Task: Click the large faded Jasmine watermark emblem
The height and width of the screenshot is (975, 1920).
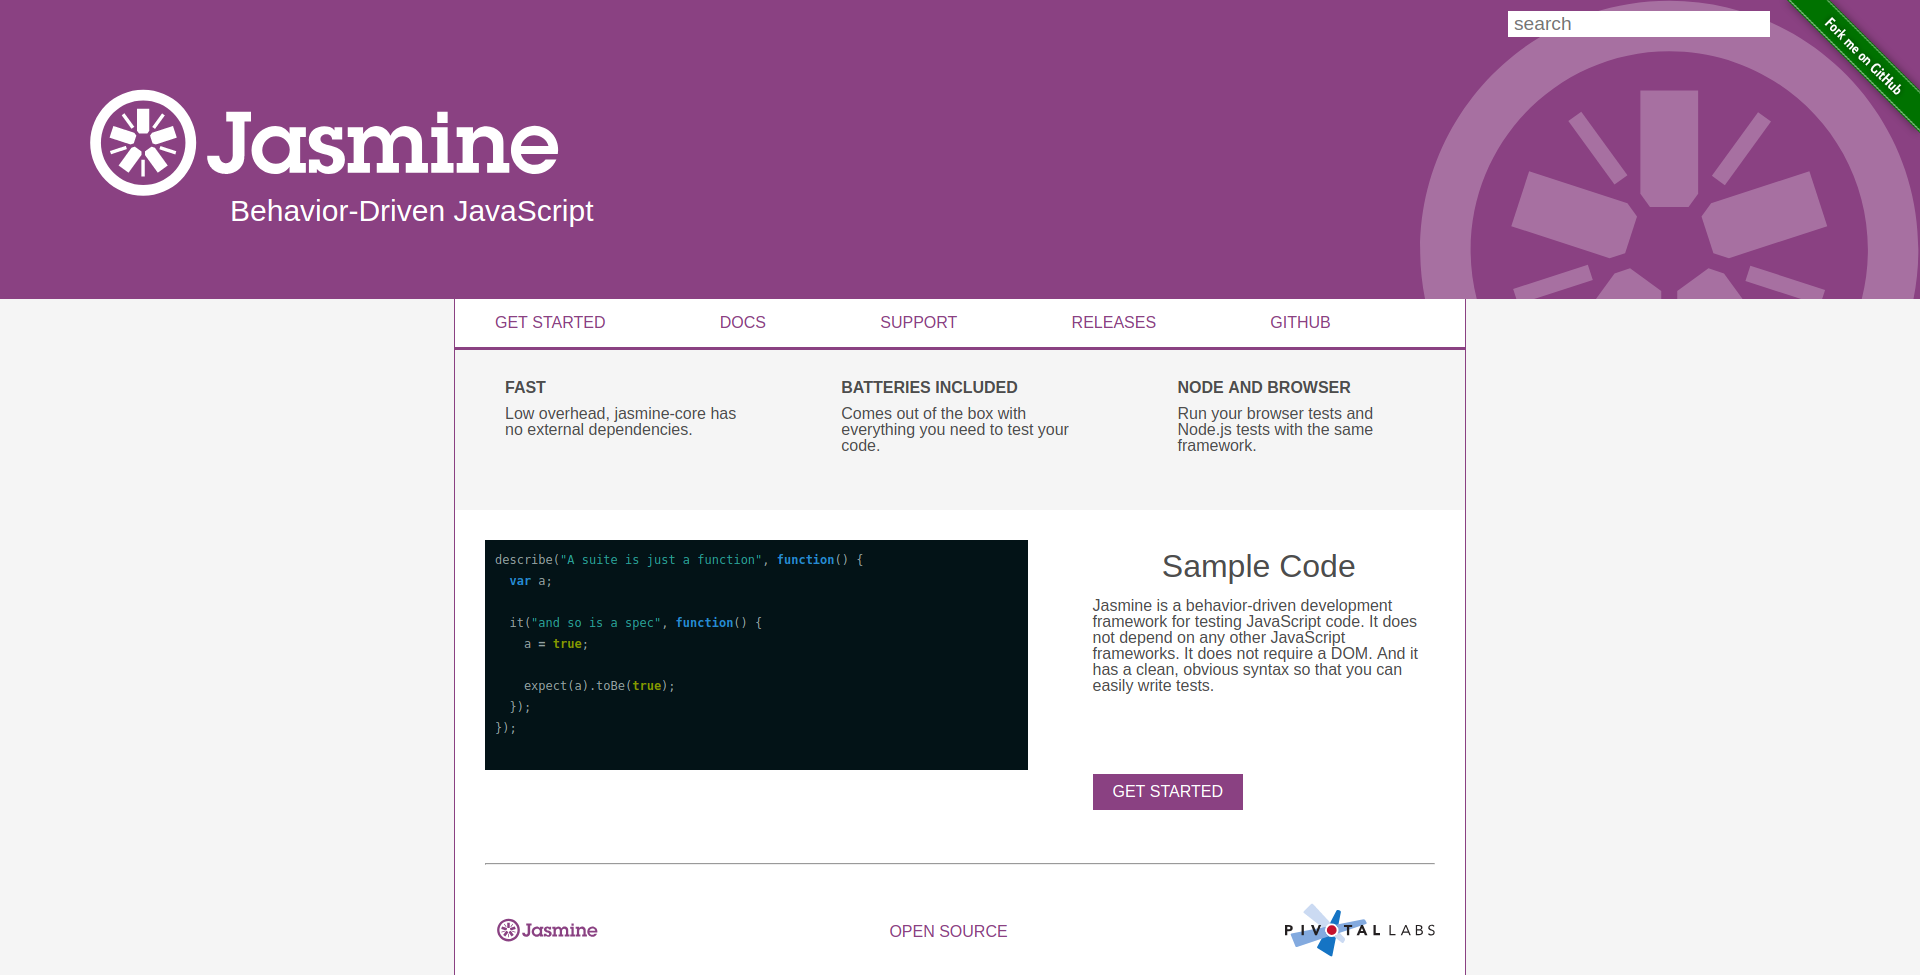Action: [x=1668, y=200]
